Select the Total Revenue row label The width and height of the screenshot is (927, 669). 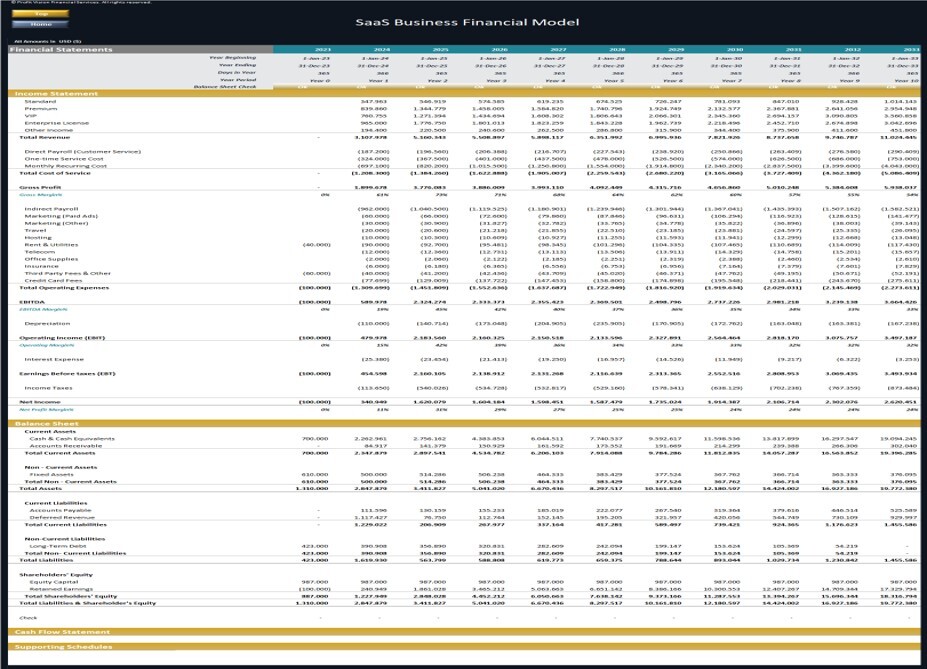(x=44, y=137)
